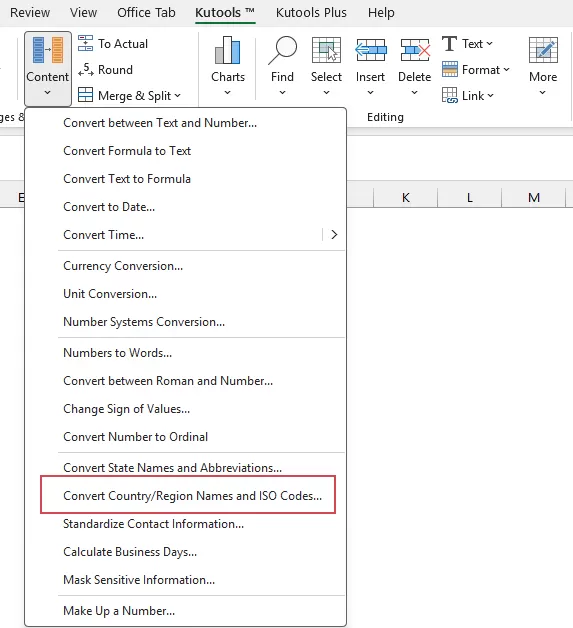The width and height of the screenshot is (573, 628).
Task: Expand the Charts dropdown chevron
Action: point(227,93)
